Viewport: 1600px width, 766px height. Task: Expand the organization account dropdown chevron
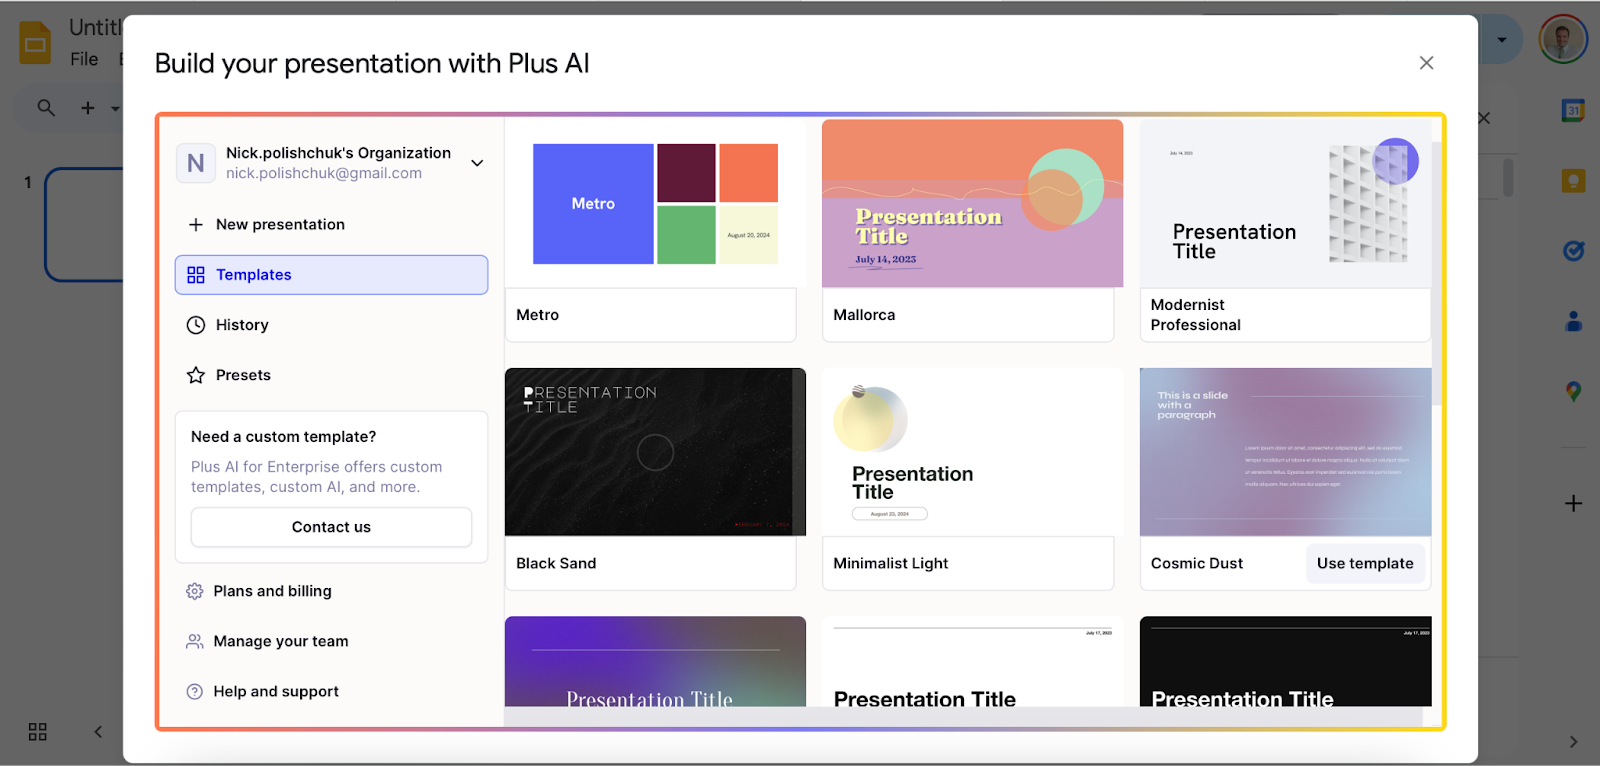[x=477, y=163]
